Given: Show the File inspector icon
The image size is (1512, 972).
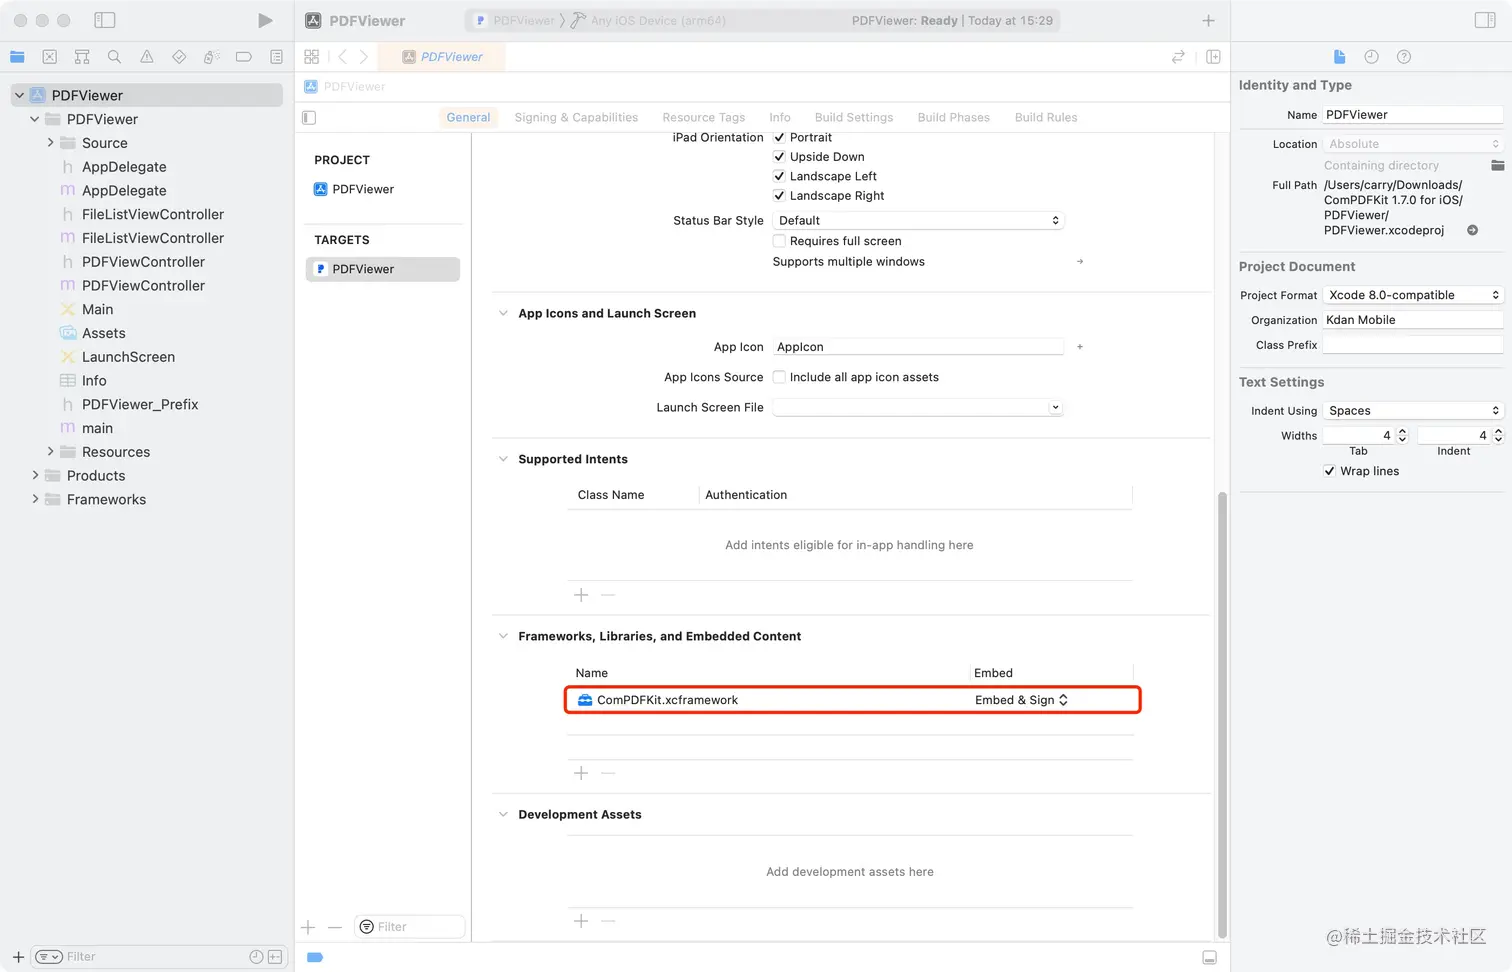Looking at the screenshot, I should [x=1339, y=57].
